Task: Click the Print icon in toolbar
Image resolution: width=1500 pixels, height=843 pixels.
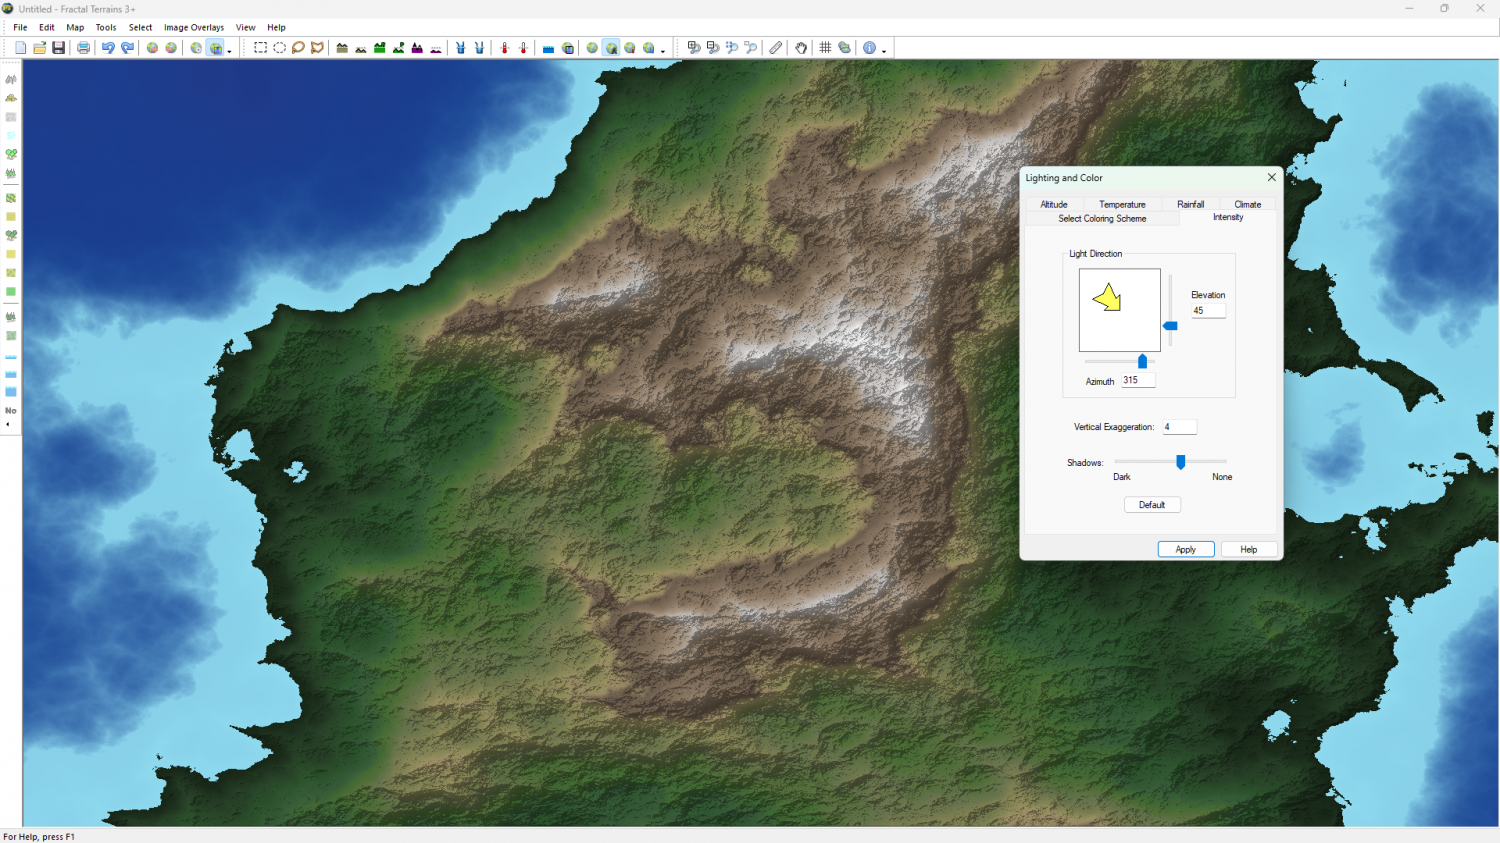Action: click(84, 48)
